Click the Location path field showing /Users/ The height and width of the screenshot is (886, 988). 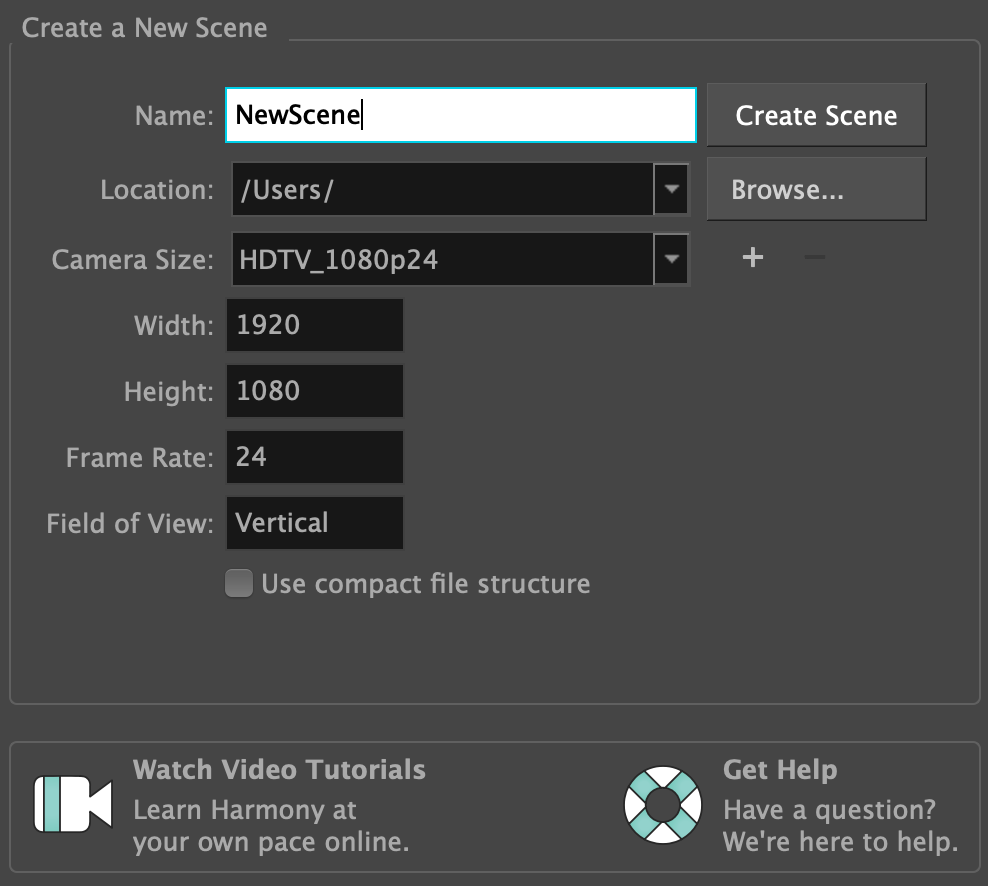pos(442,189)
